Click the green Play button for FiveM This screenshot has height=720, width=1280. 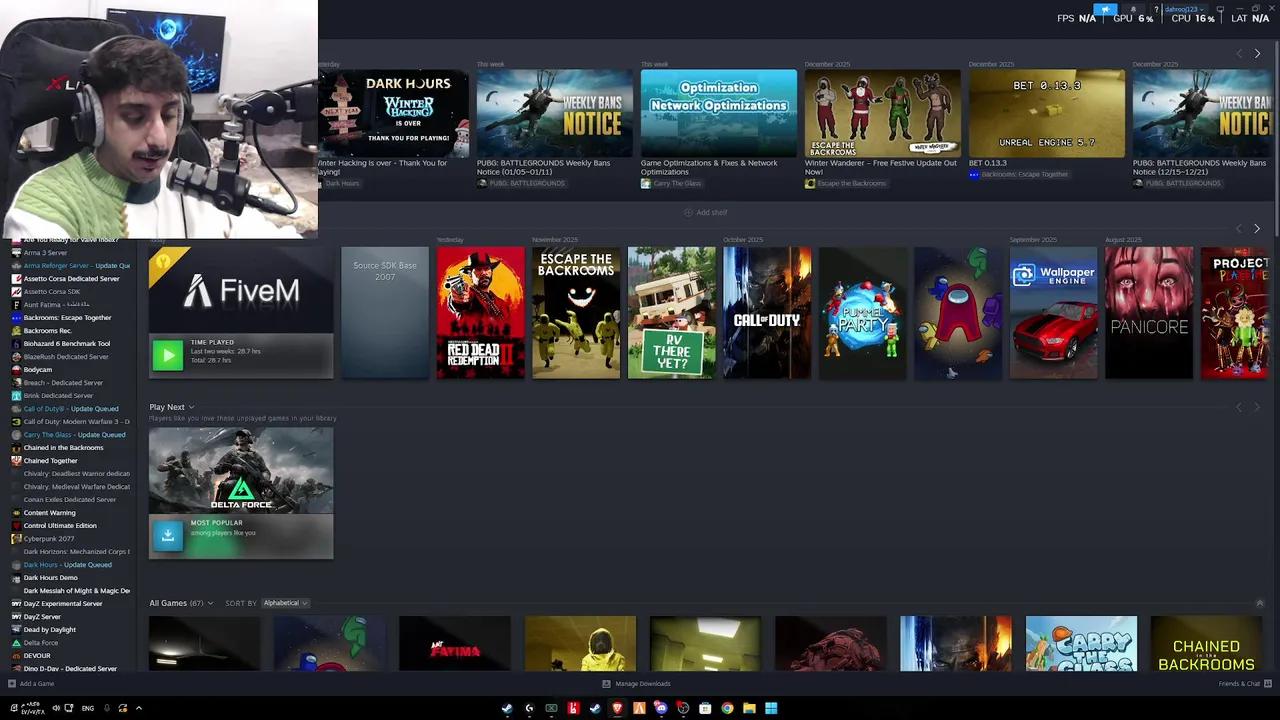coord(167,355)
